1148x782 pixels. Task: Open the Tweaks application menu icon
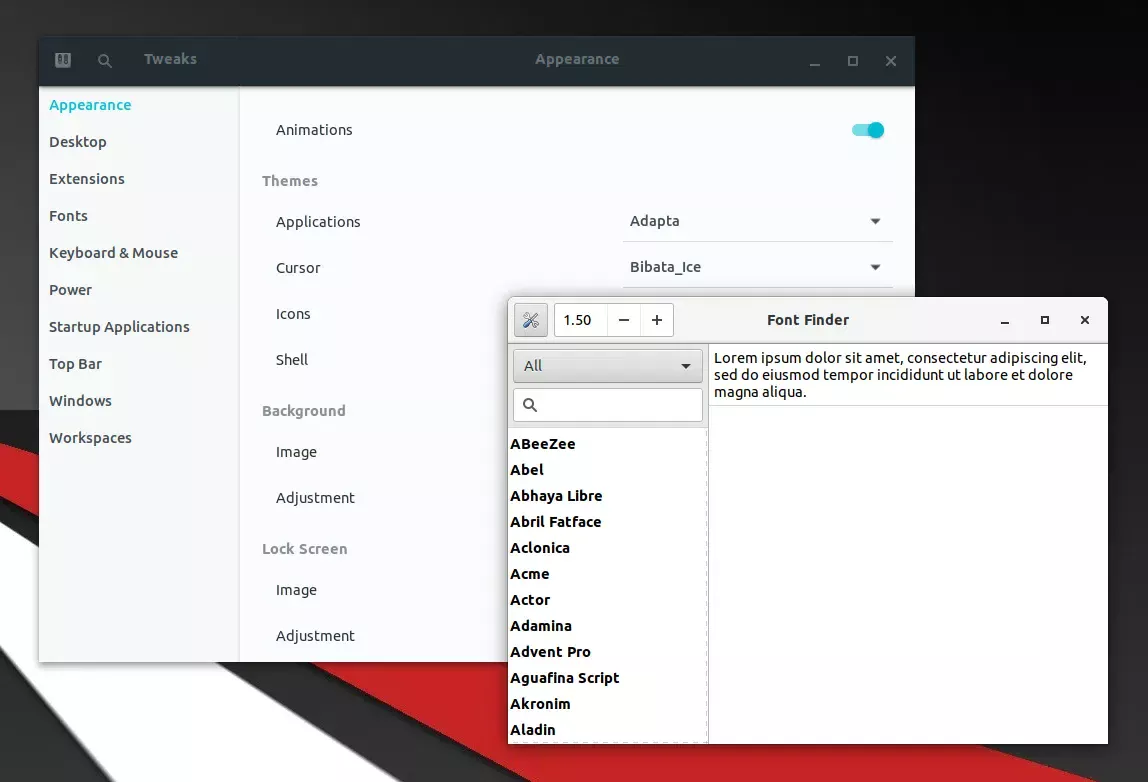pos(63,60)
